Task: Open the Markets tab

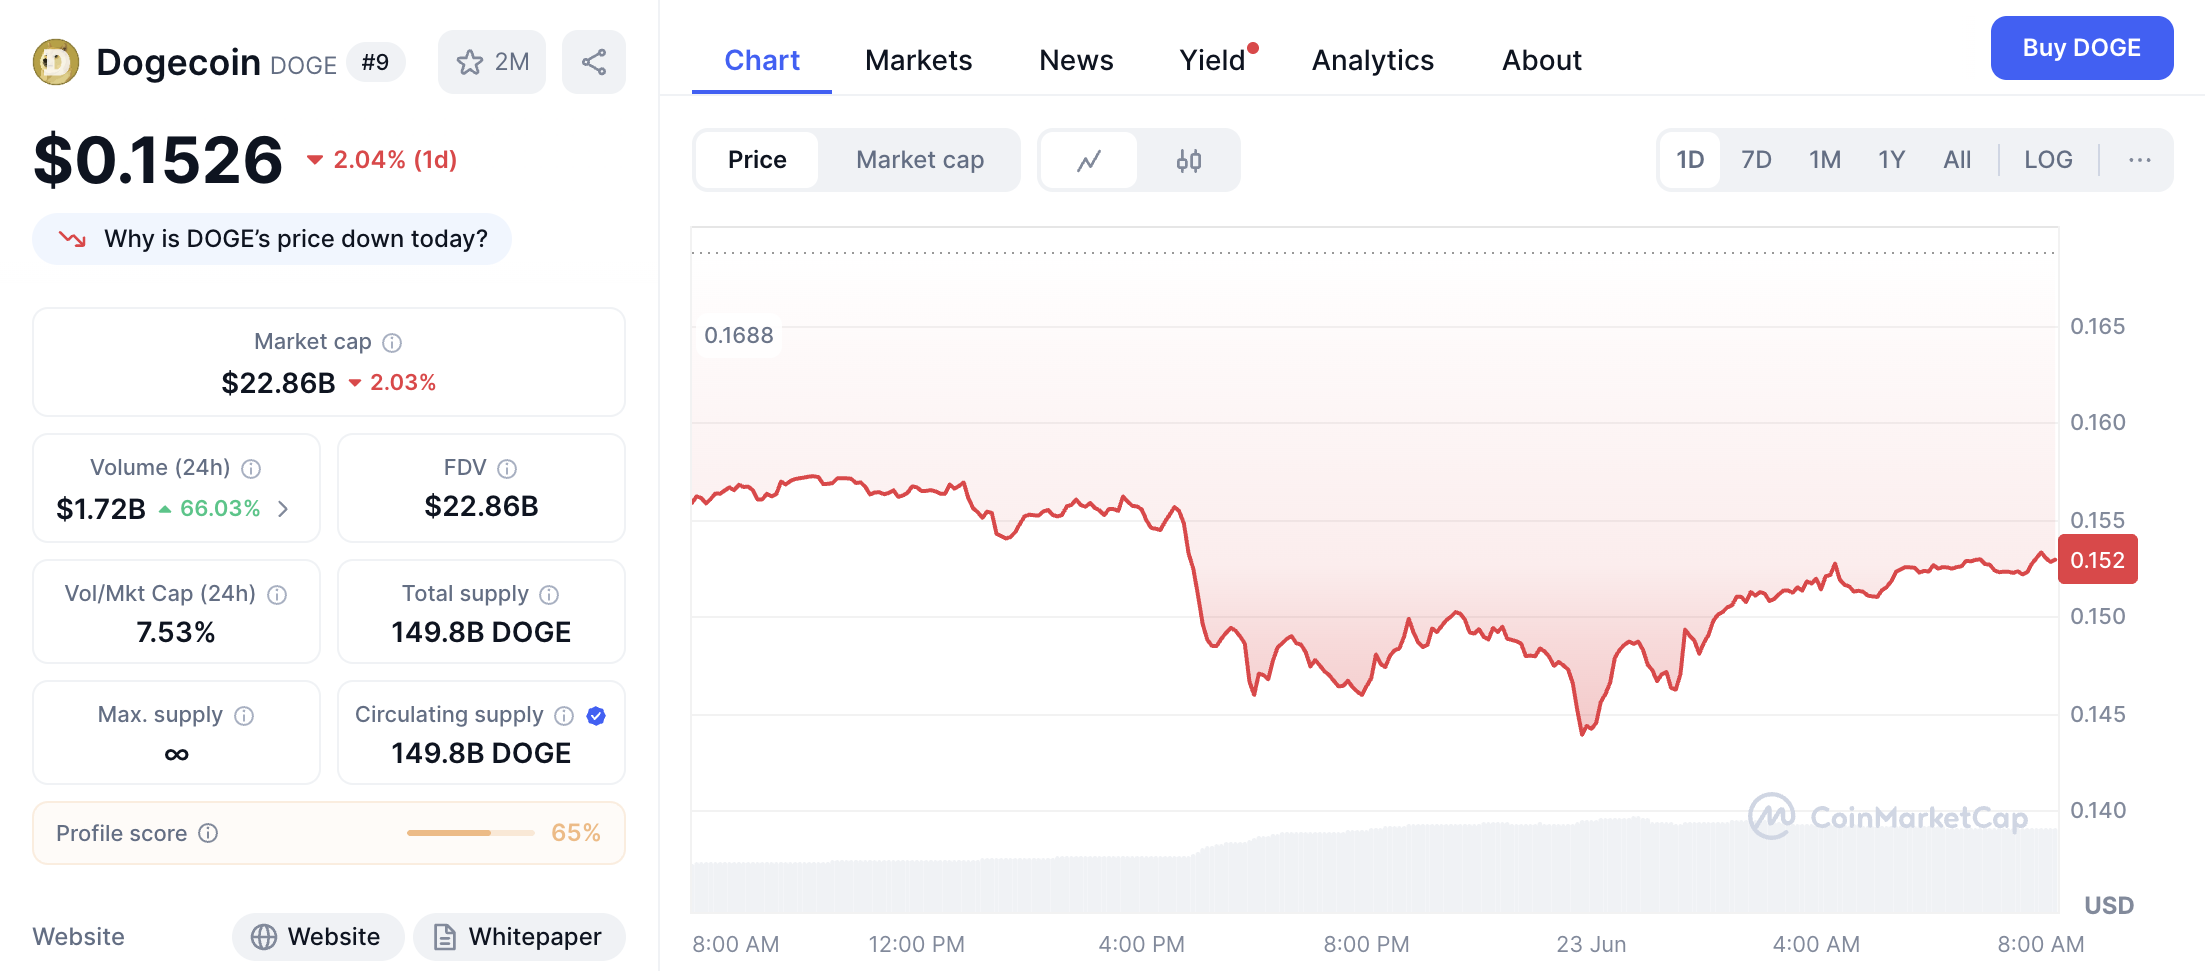Action: [918, 60]
